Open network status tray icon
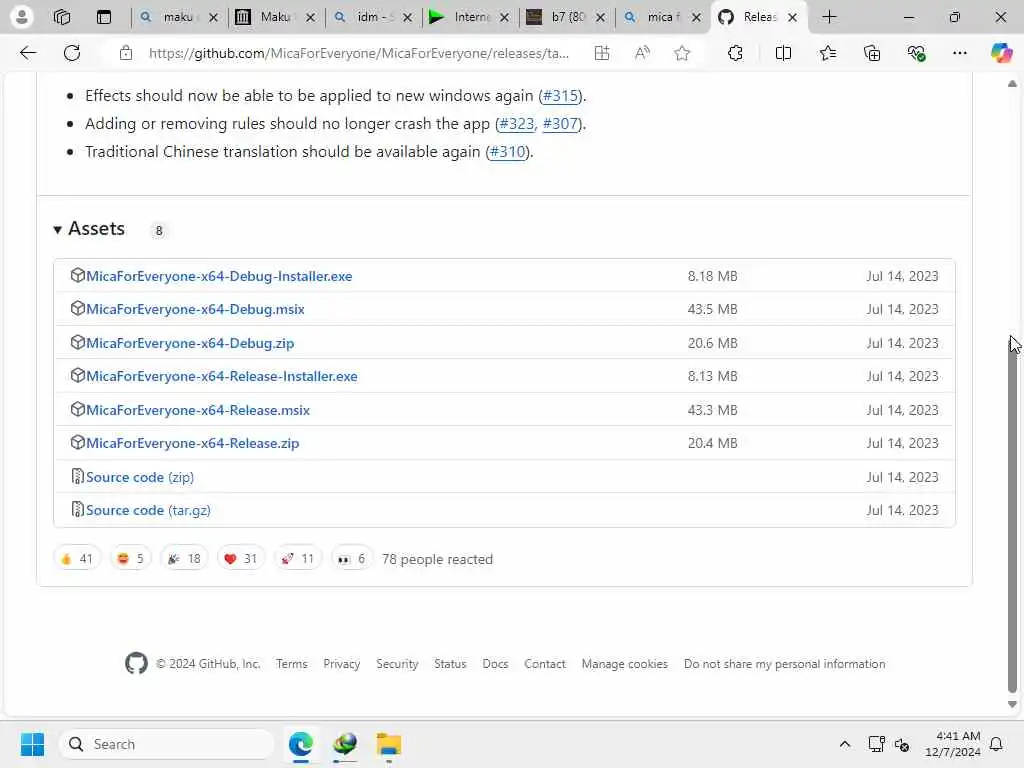 [x=876, y=744]
